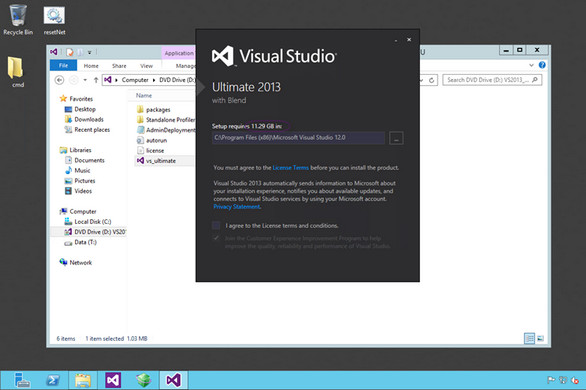Check I agree to the License terms
Viewport: 586px width, 390px height.
[x=216, y=225]
